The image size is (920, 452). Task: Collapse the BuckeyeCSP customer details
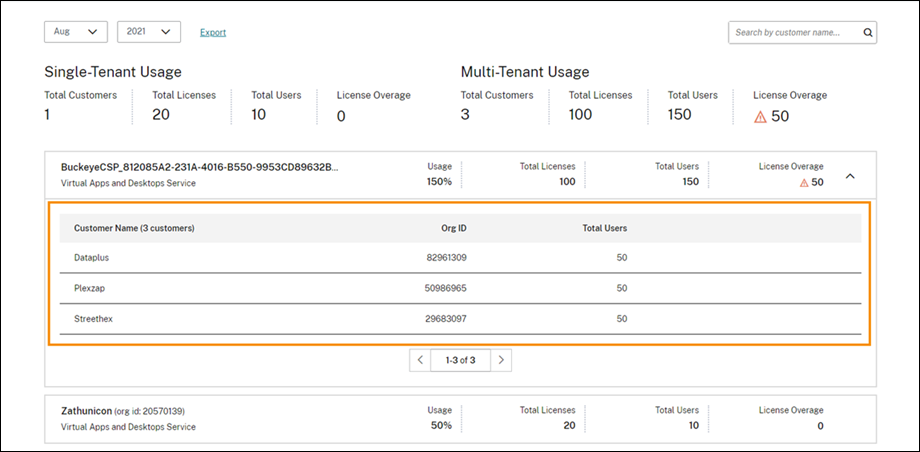(850, 176)
